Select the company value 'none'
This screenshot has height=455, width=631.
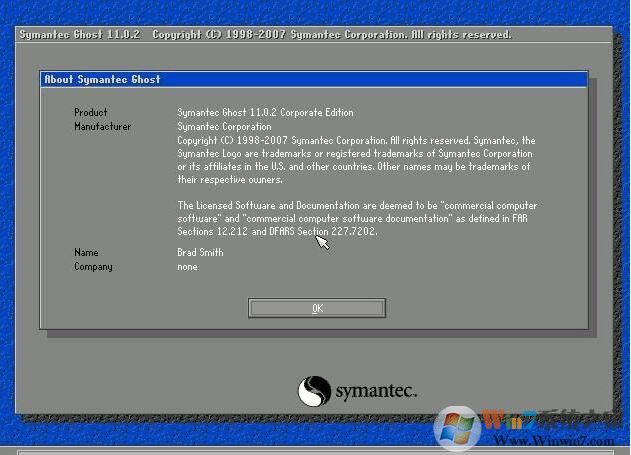pyautogui.click(x=188, y=267)
